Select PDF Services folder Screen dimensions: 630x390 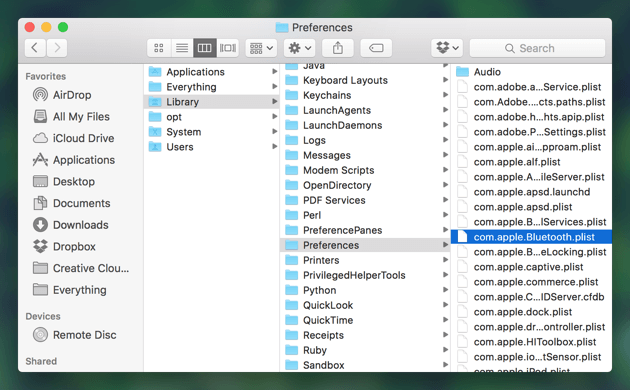365,200
